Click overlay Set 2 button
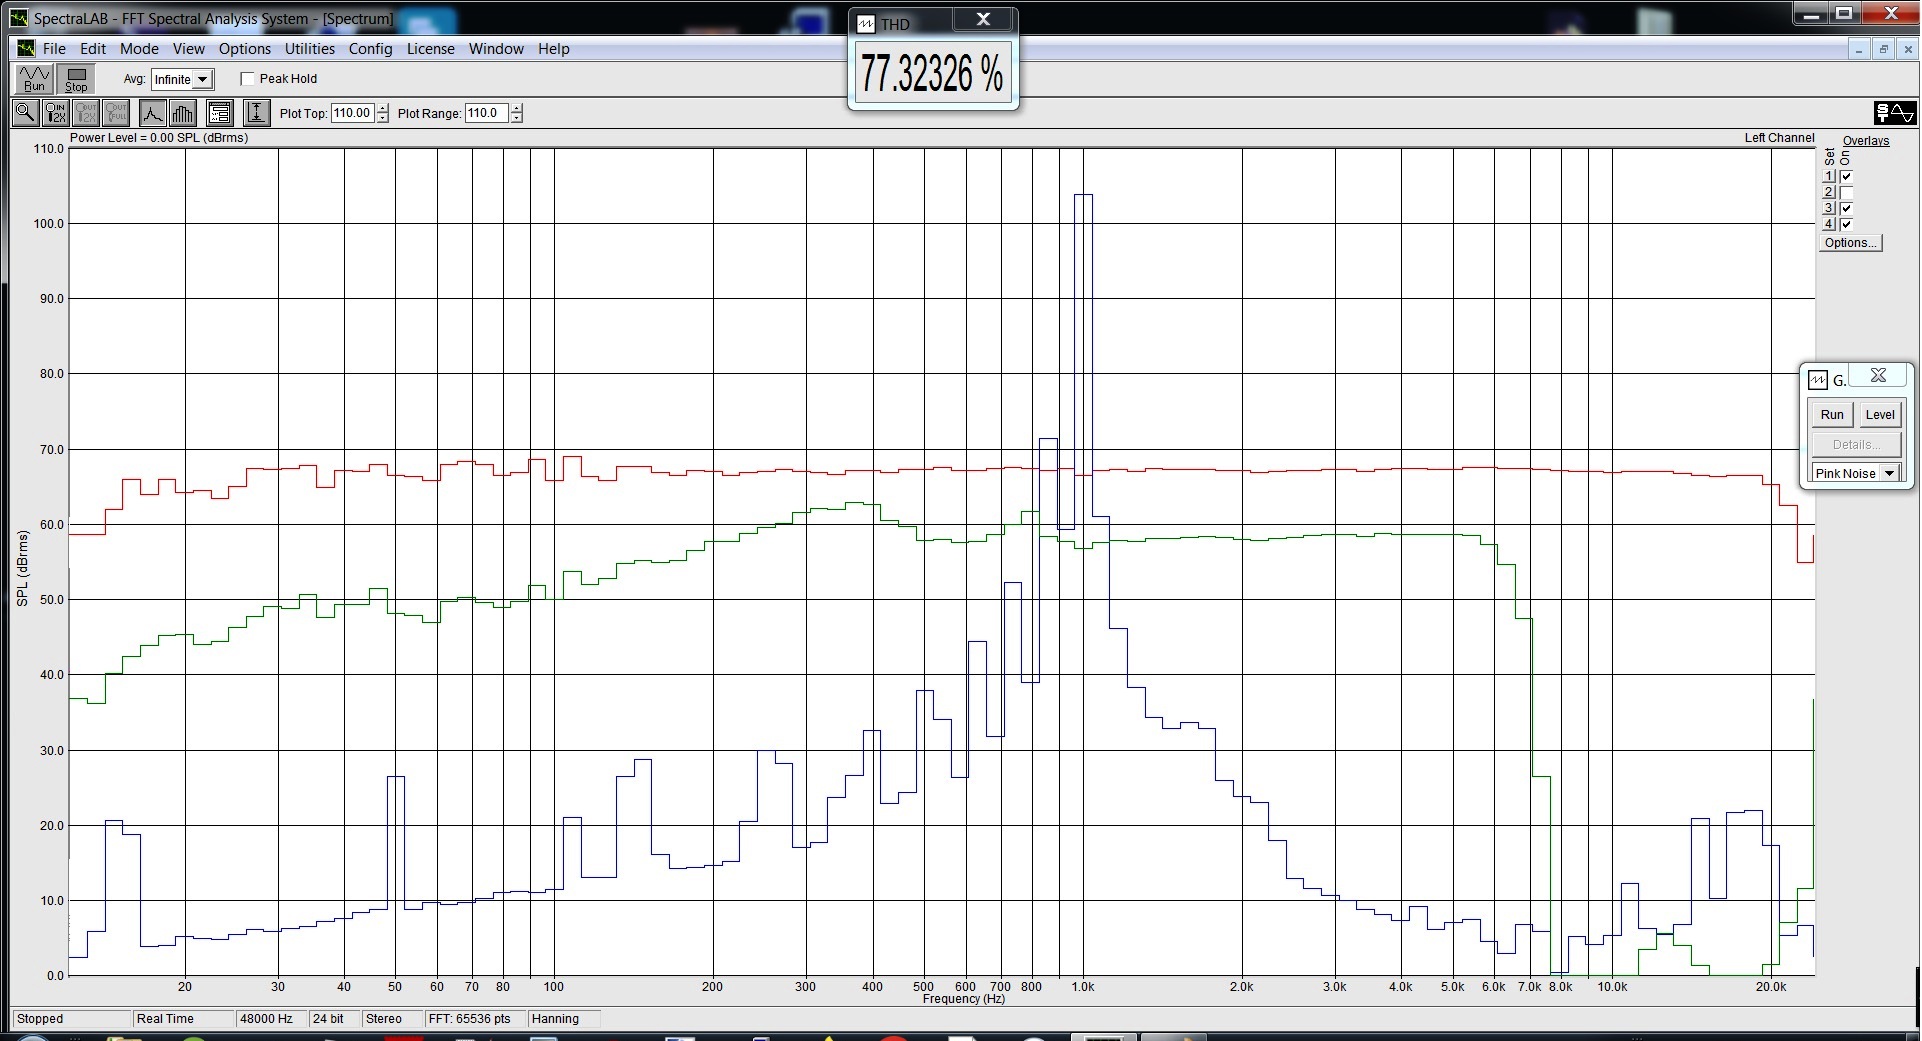The height and width of the screenshot is (1041, 1922). pyautogui.click(x=1829, y=192)
